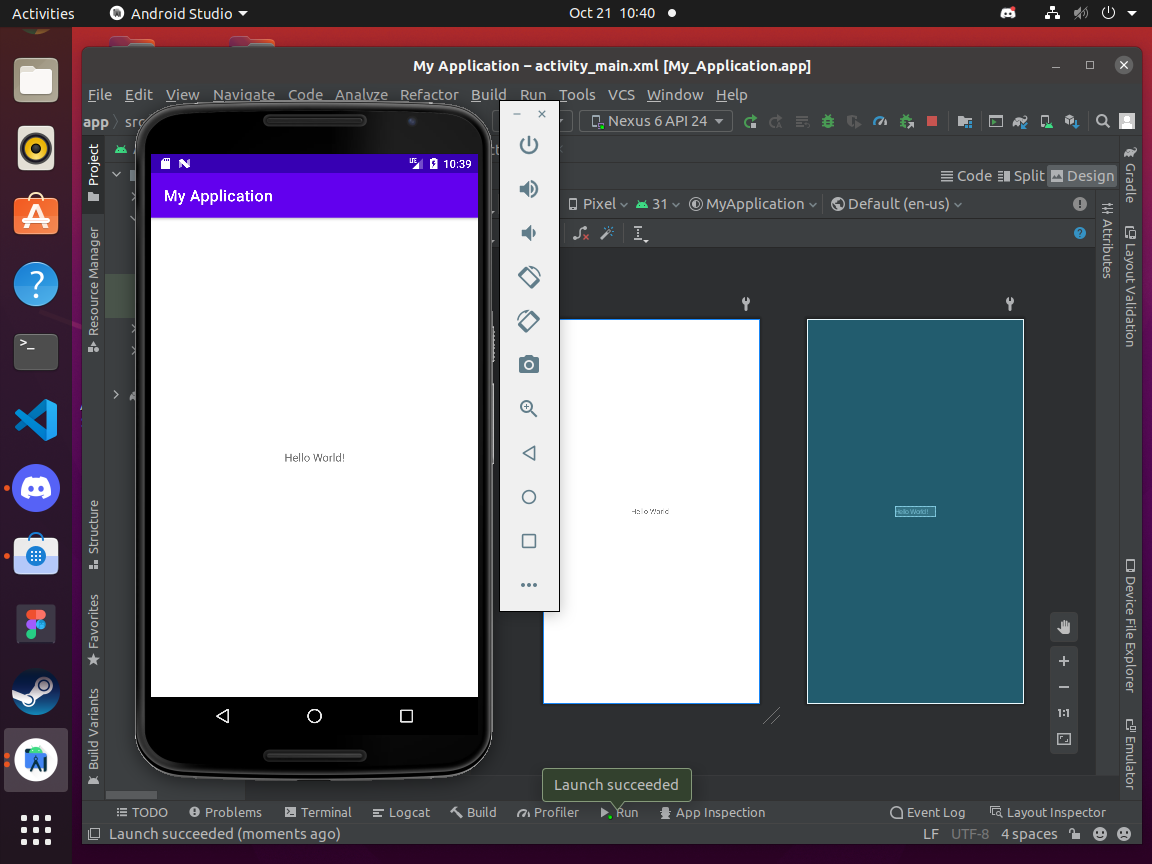This screenshot has width=1152, height=864.
Task: Open the Terminal tool window
Action: [x=317, y=813]
